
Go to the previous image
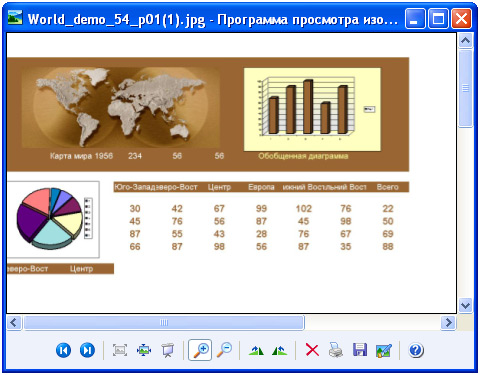point(63,350)
